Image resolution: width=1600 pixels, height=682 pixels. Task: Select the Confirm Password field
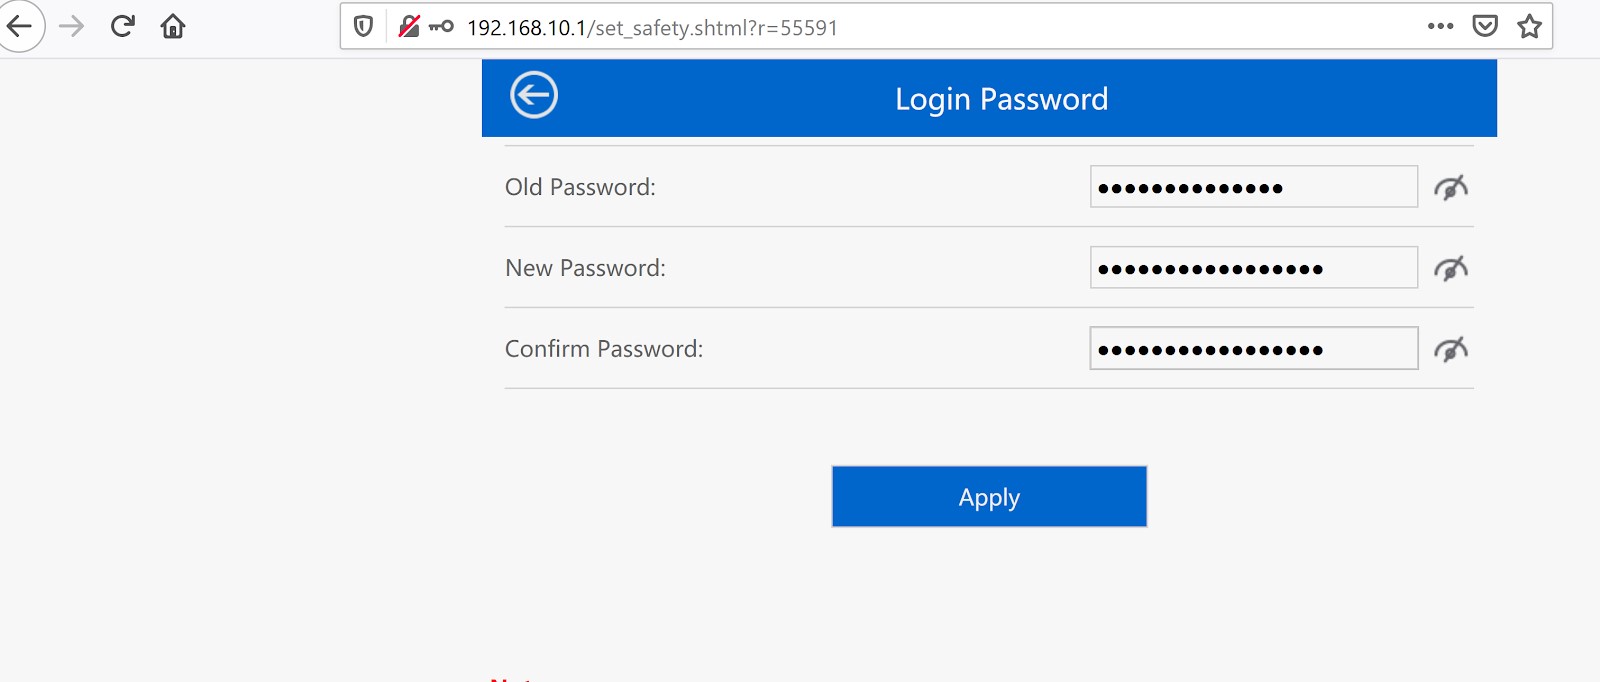click(1253, 348)
